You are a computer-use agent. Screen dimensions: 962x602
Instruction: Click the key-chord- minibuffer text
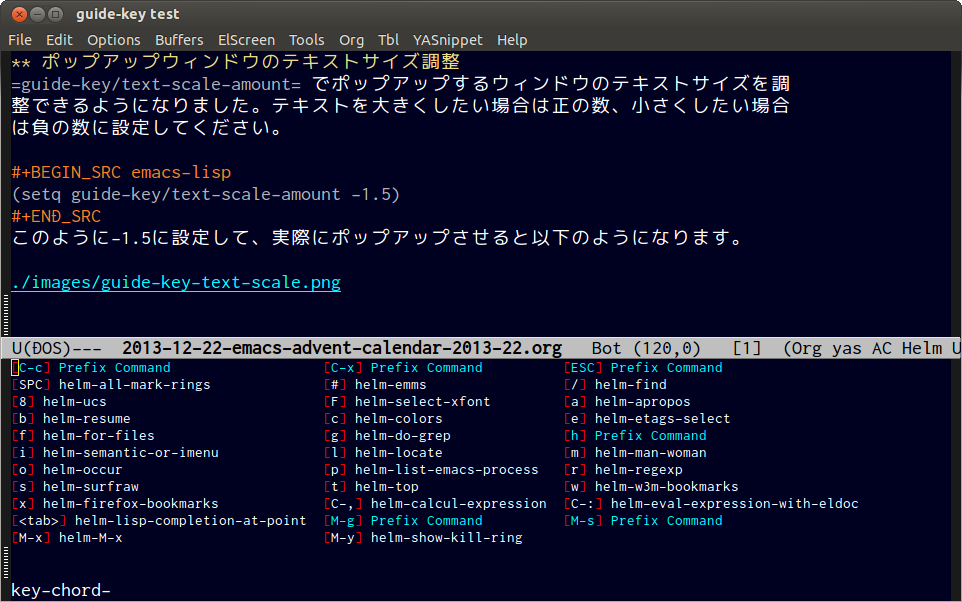61,590
